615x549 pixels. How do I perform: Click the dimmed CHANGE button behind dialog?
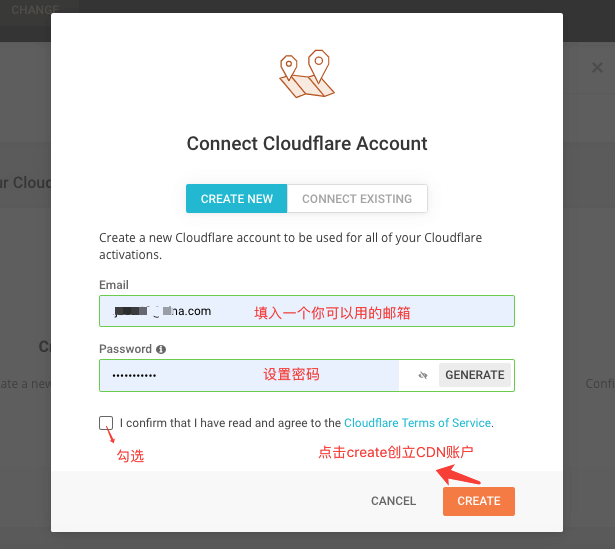coord(35,9)
